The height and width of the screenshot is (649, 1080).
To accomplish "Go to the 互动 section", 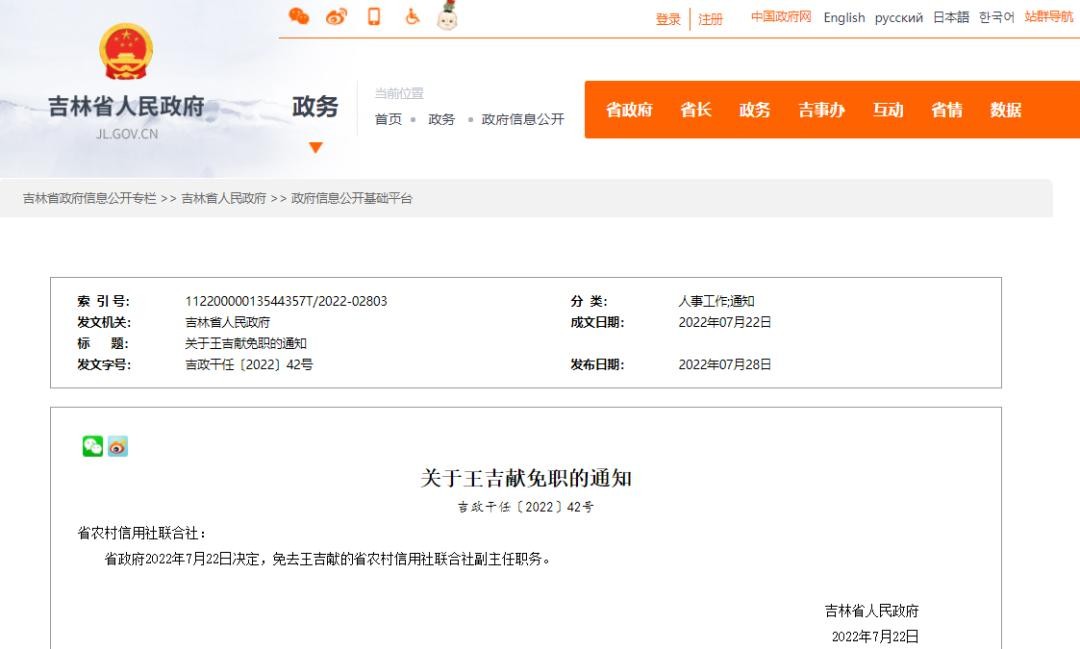I will pos(888,110).
